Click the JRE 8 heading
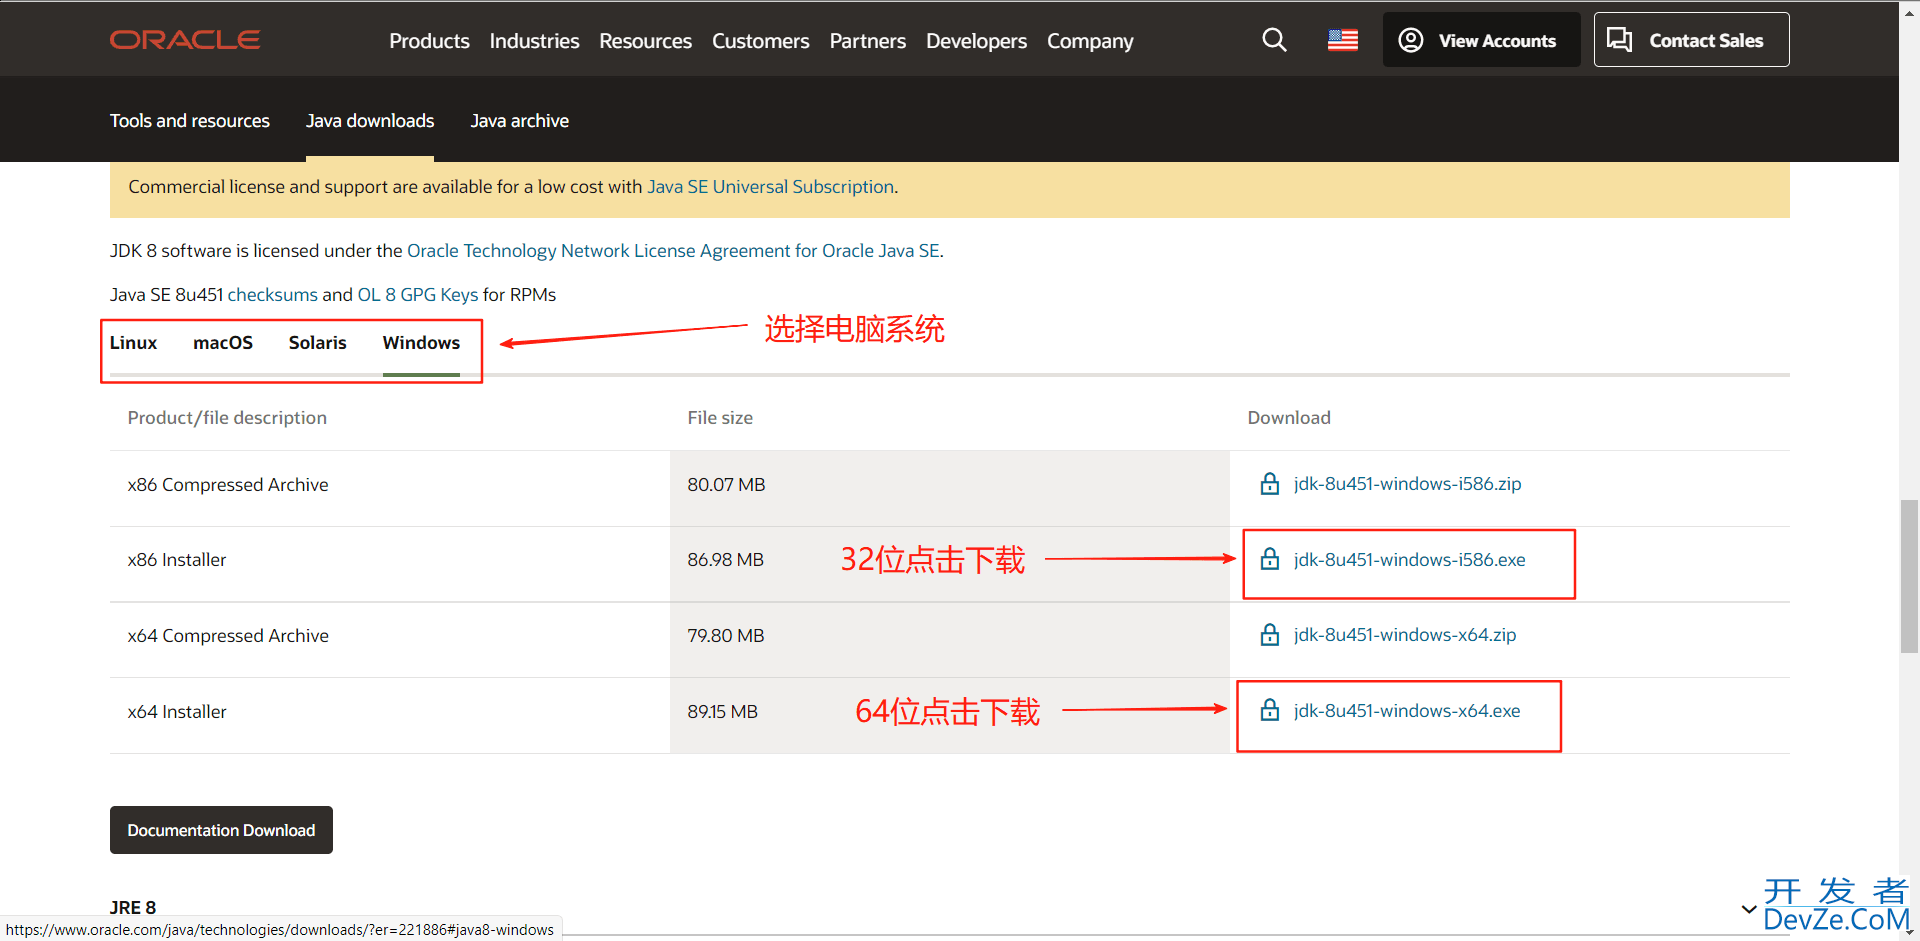 point(133,908)
